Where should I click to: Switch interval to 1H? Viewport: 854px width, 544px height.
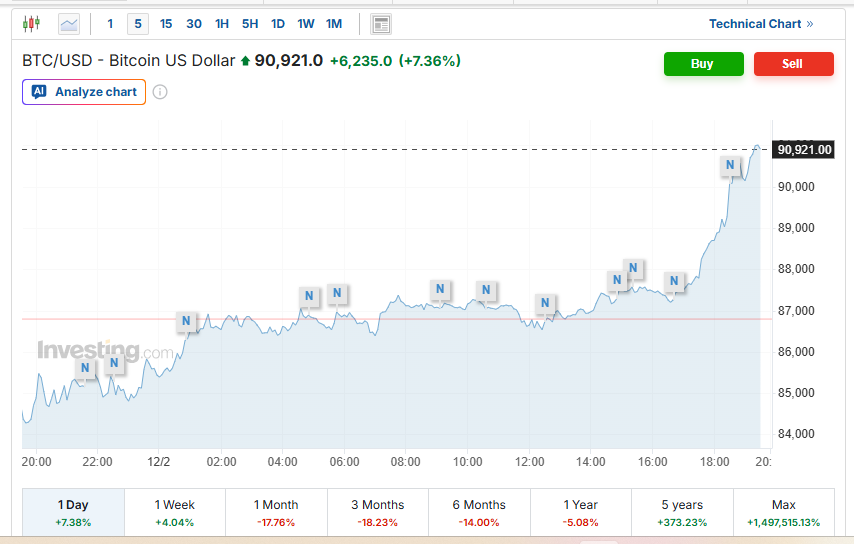(222, 24)
